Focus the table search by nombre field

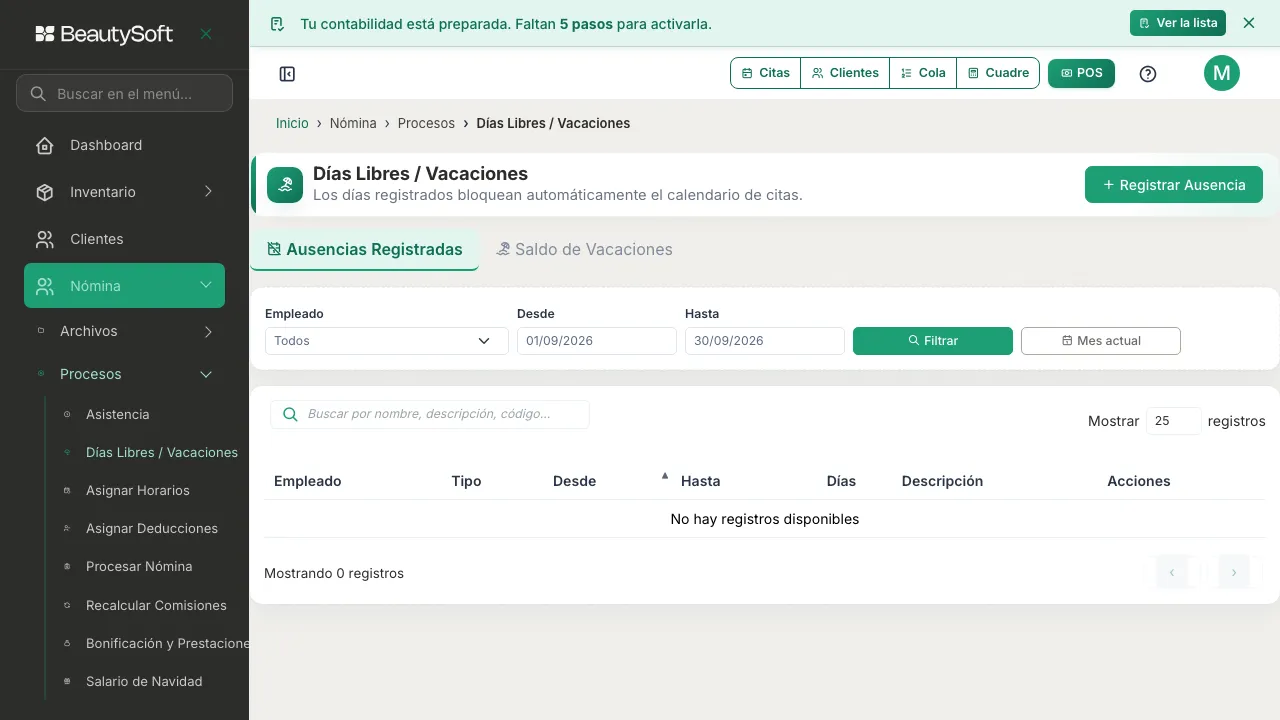pos(430,414)
